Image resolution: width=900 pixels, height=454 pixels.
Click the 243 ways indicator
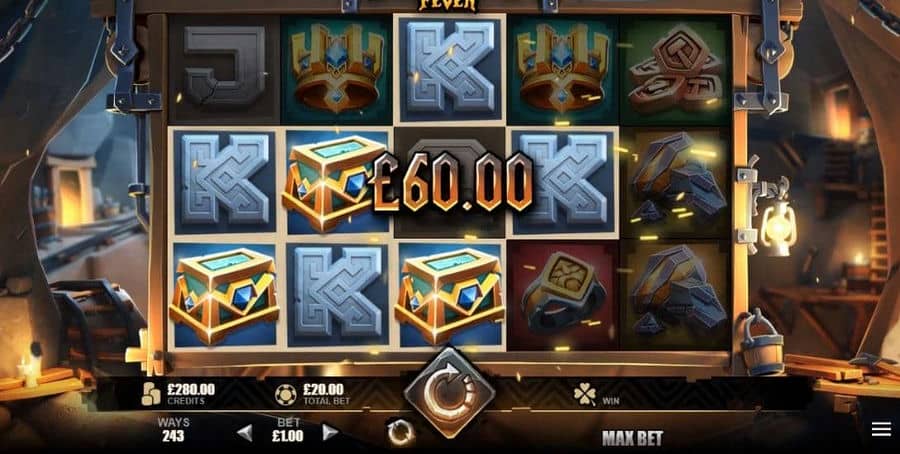pos(173,436)
